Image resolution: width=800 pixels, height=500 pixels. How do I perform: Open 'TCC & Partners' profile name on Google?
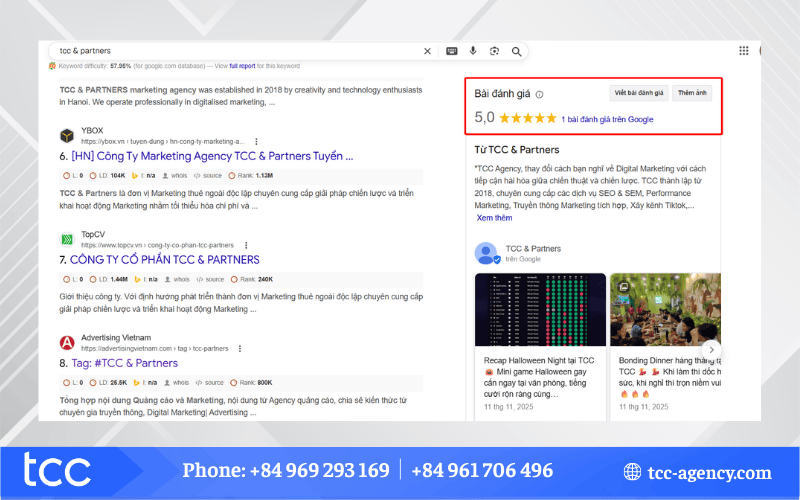pyautogui.click(x=533, y=249)
